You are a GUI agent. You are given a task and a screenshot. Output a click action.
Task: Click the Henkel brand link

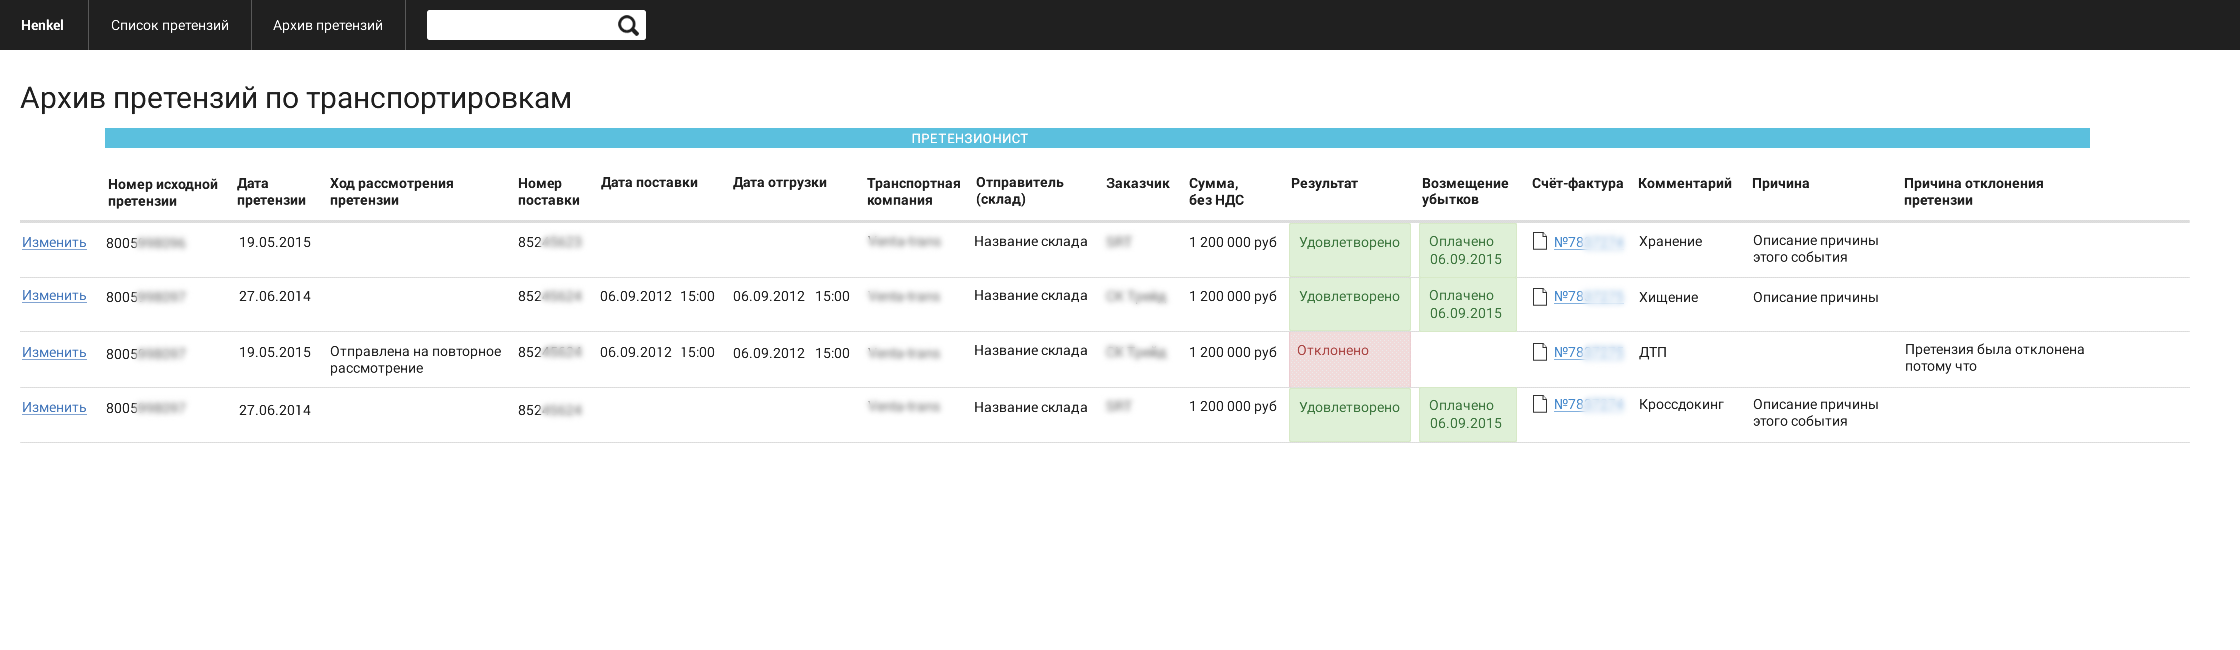(x=42, y=25)
